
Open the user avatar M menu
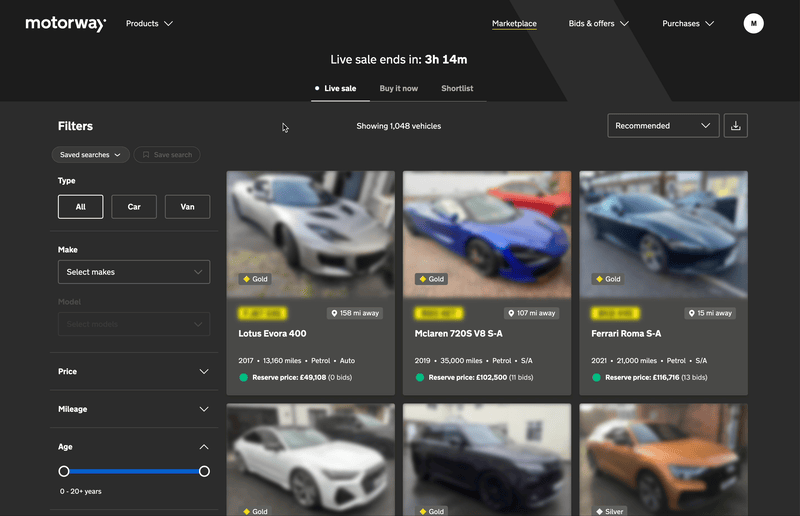click(753, 23)
